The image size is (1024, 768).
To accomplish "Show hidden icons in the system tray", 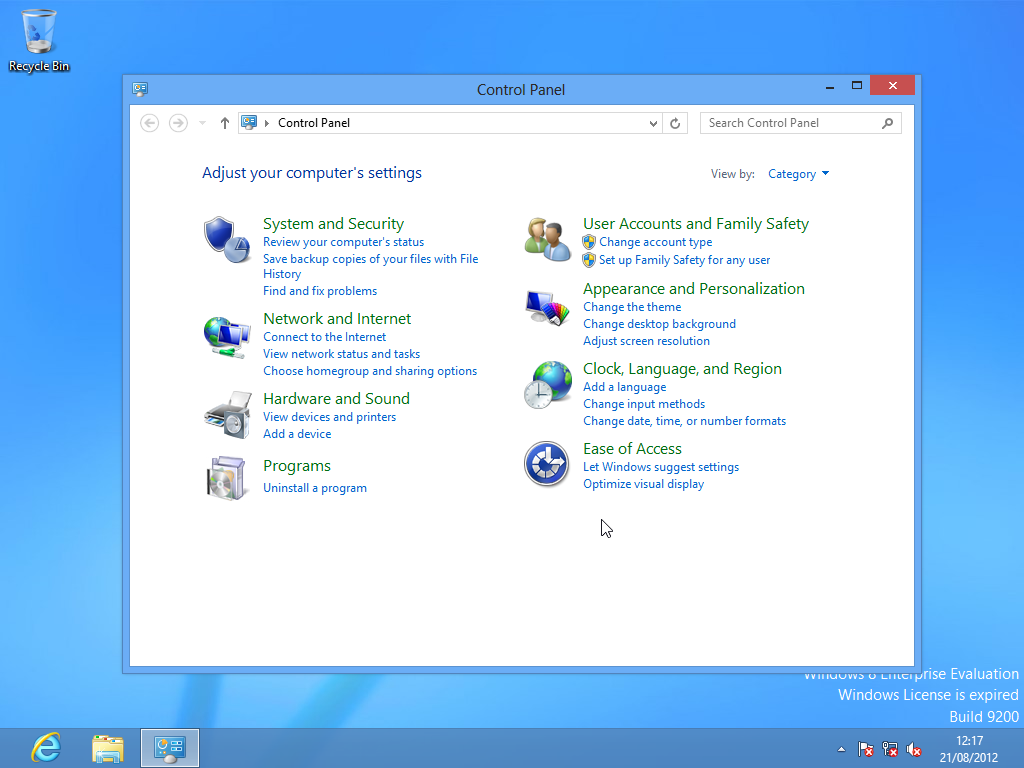I will click(841, 749).
